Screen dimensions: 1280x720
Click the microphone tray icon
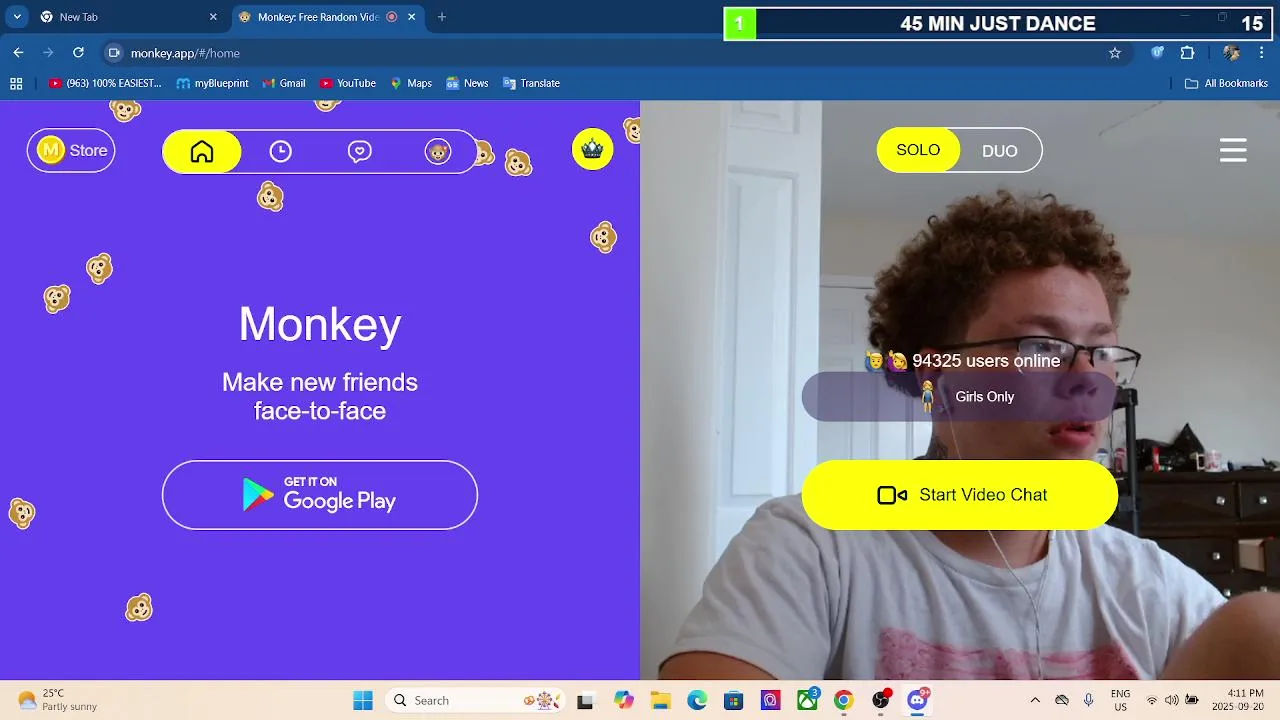pos(1089,700)
